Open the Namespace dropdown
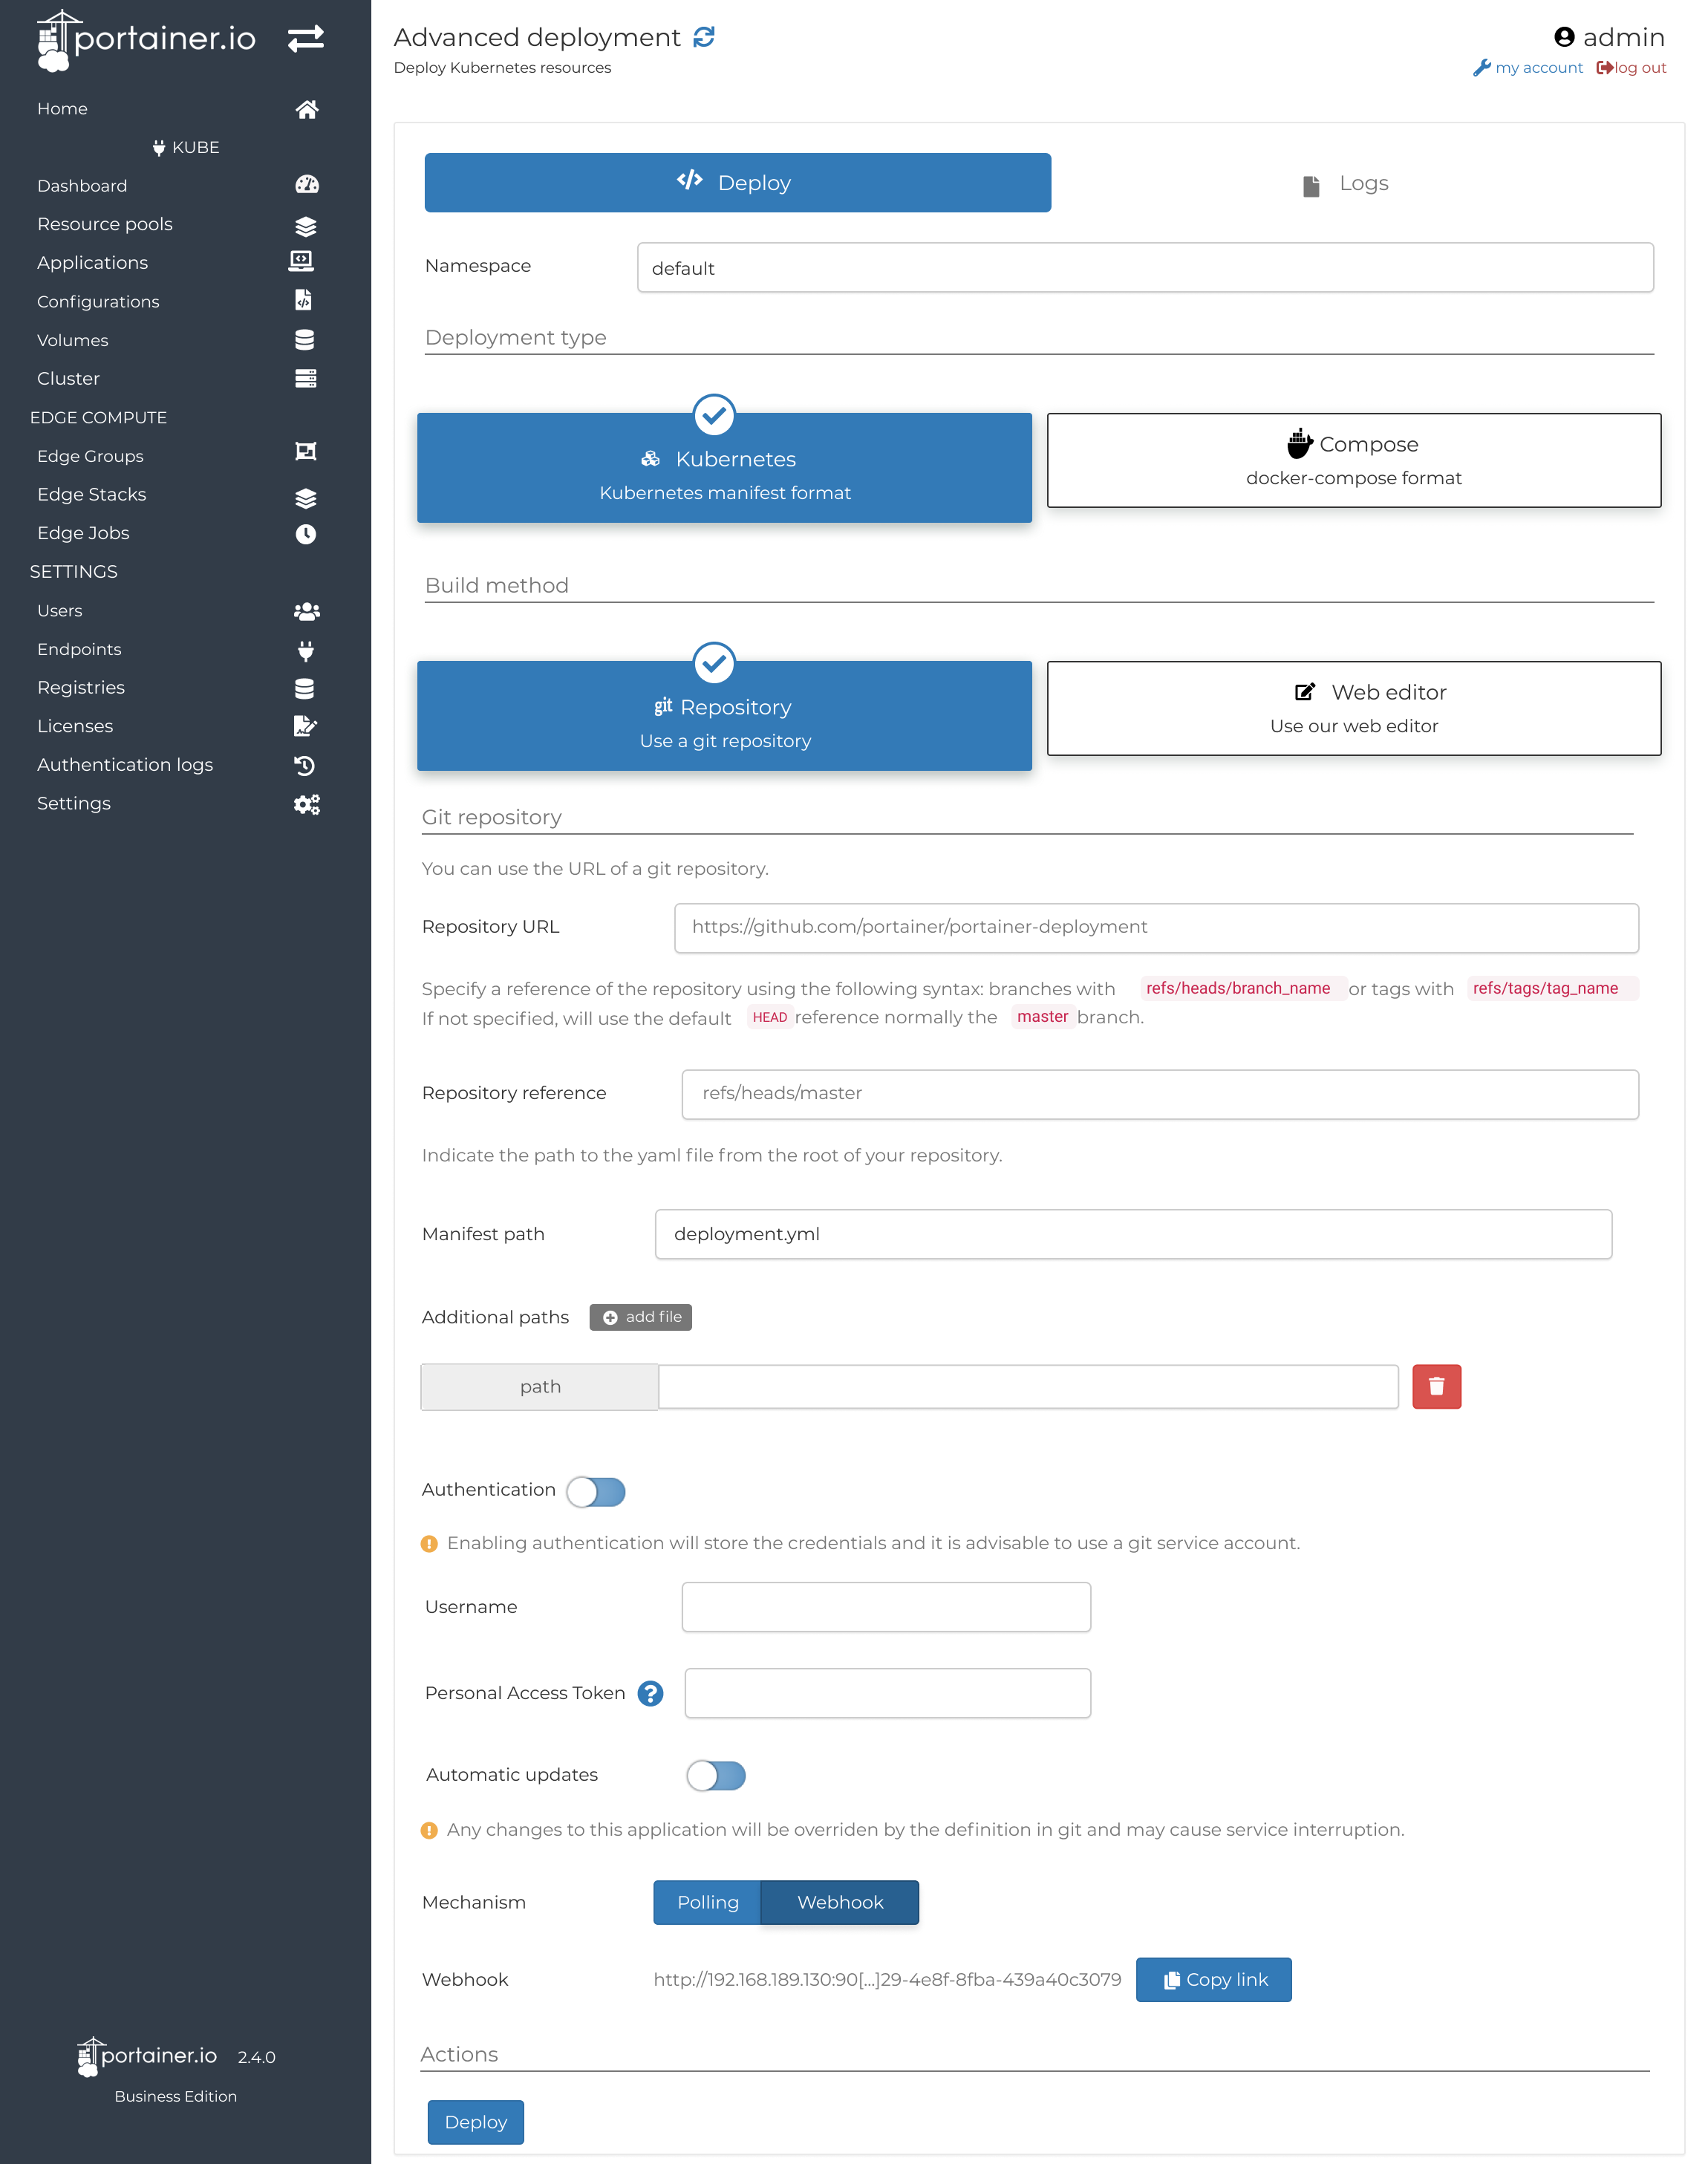 1145,267
